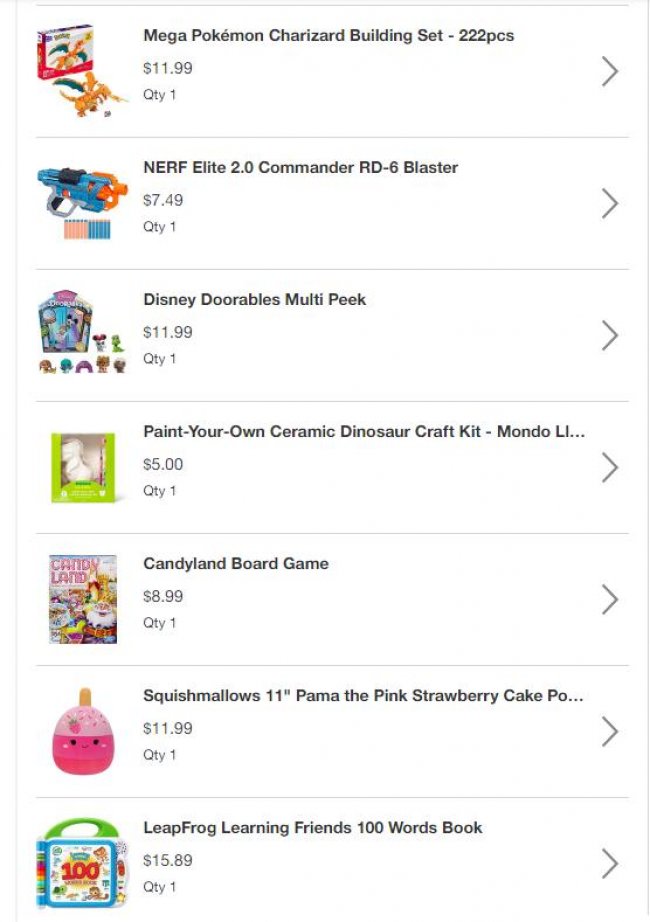Select the Disney Doorables product picture
The image size is (650, 922).
[83, 333]
